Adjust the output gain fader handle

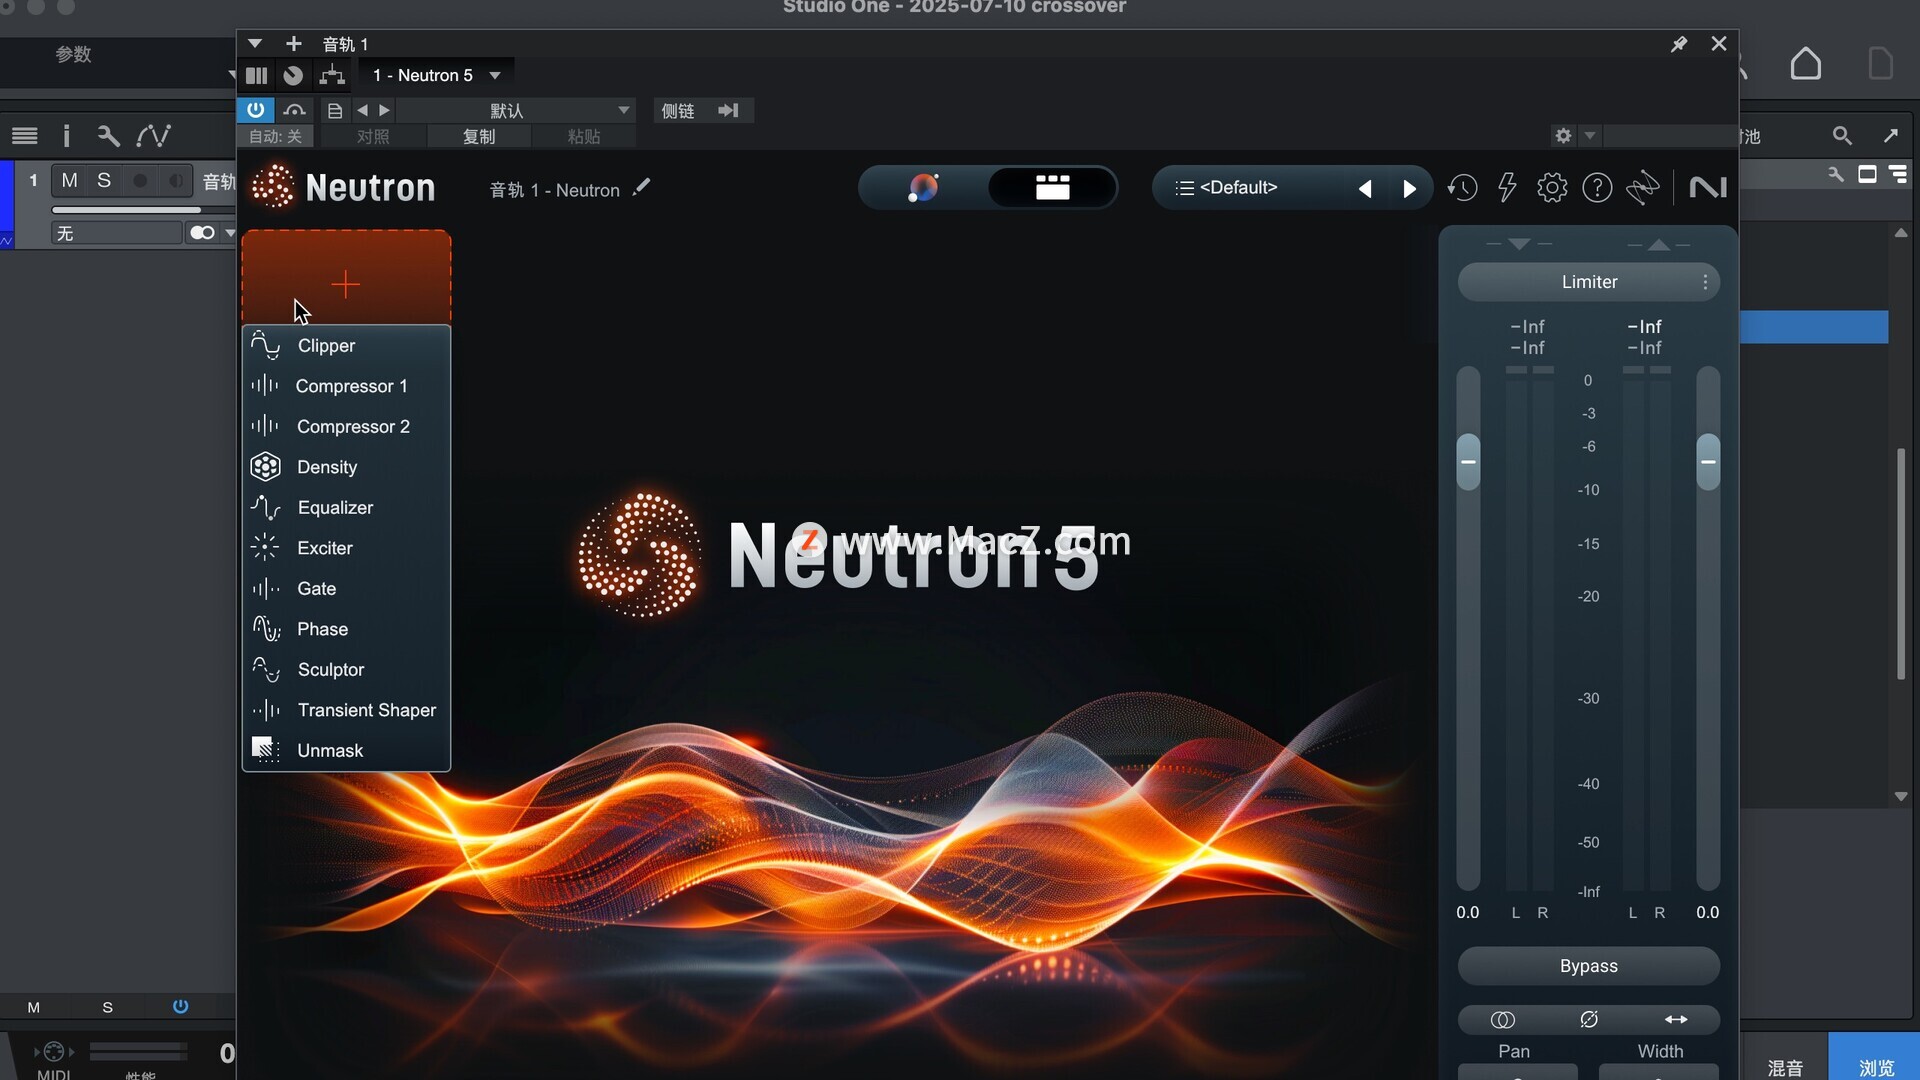1708,461
